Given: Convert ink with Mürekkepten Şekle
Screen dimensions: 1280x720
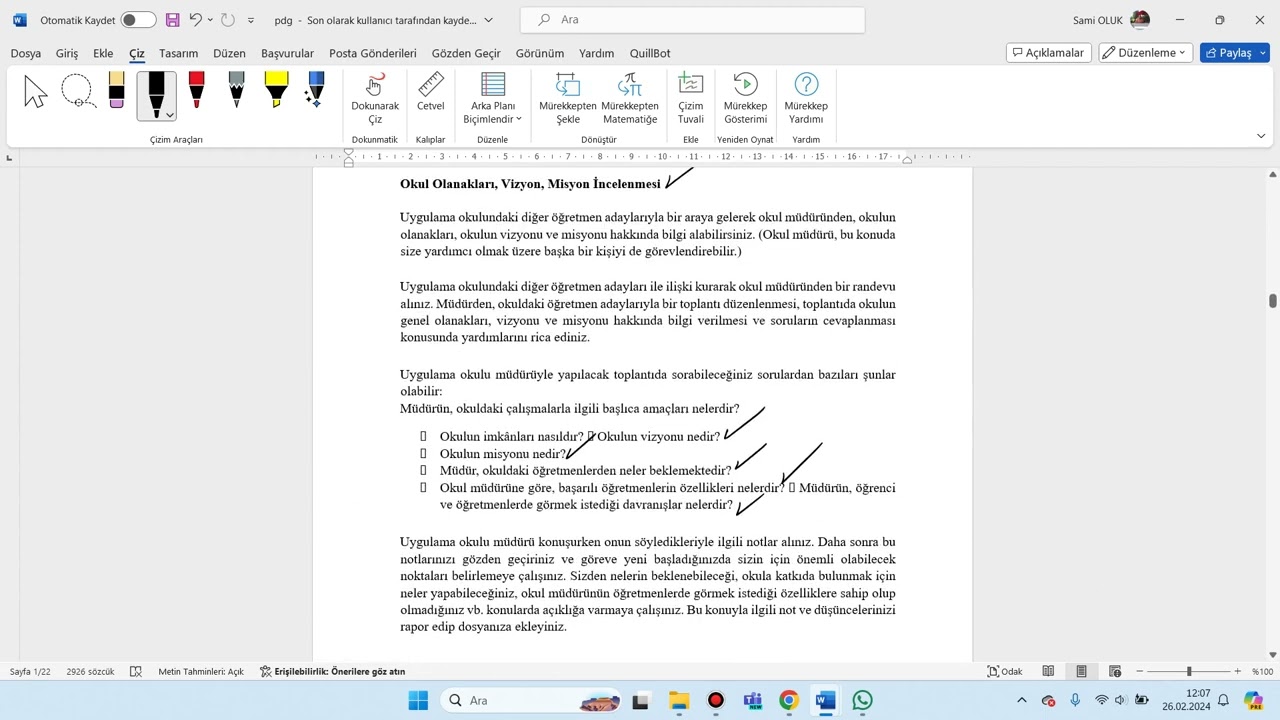Looking at the screenshot, I should click(568, 99).
